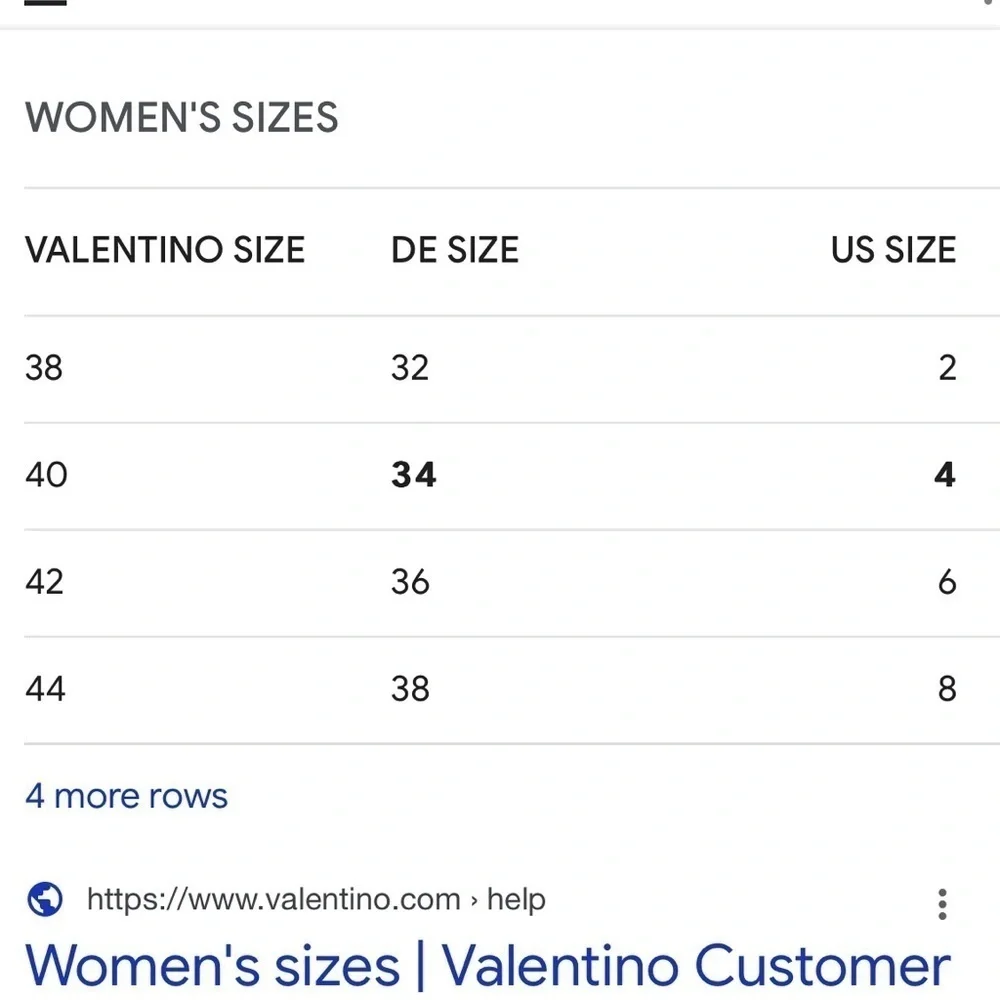Screen dimensions: 1000x1000
Task: Click the WOMEN'S SIZES heading
Action: pos(182,118)
